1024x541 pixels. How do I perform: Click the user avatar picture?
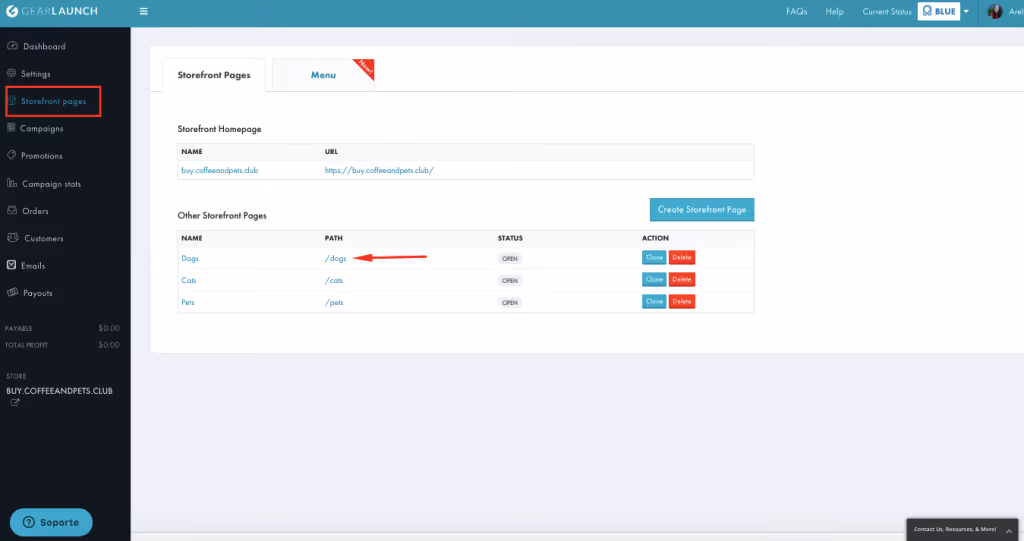(995, 11)
